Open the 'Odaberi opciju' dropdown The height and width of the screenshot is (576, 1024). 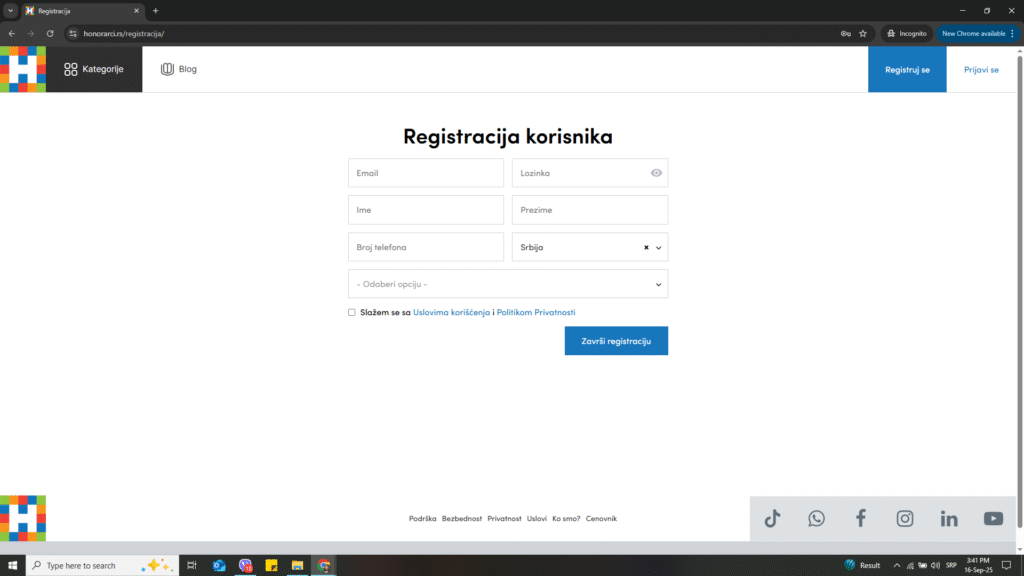(508, 284)
